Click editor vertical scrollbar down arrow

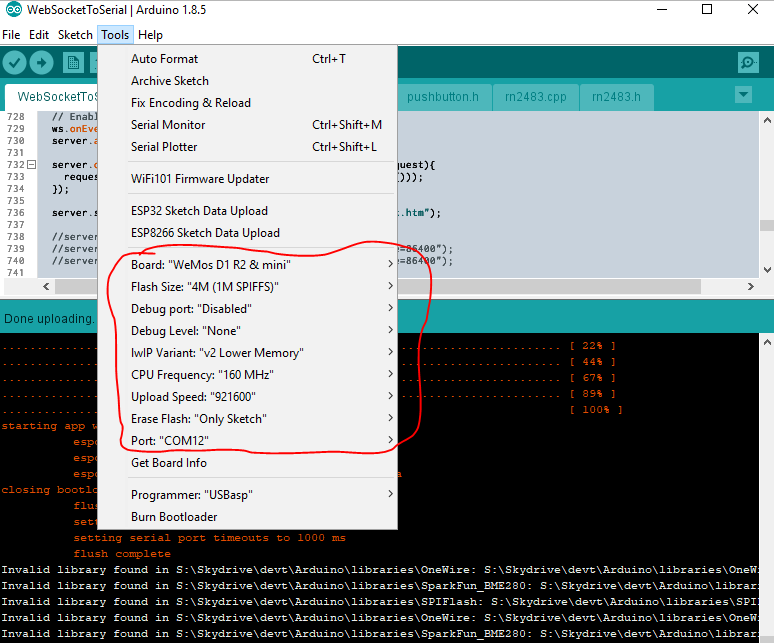767,270
